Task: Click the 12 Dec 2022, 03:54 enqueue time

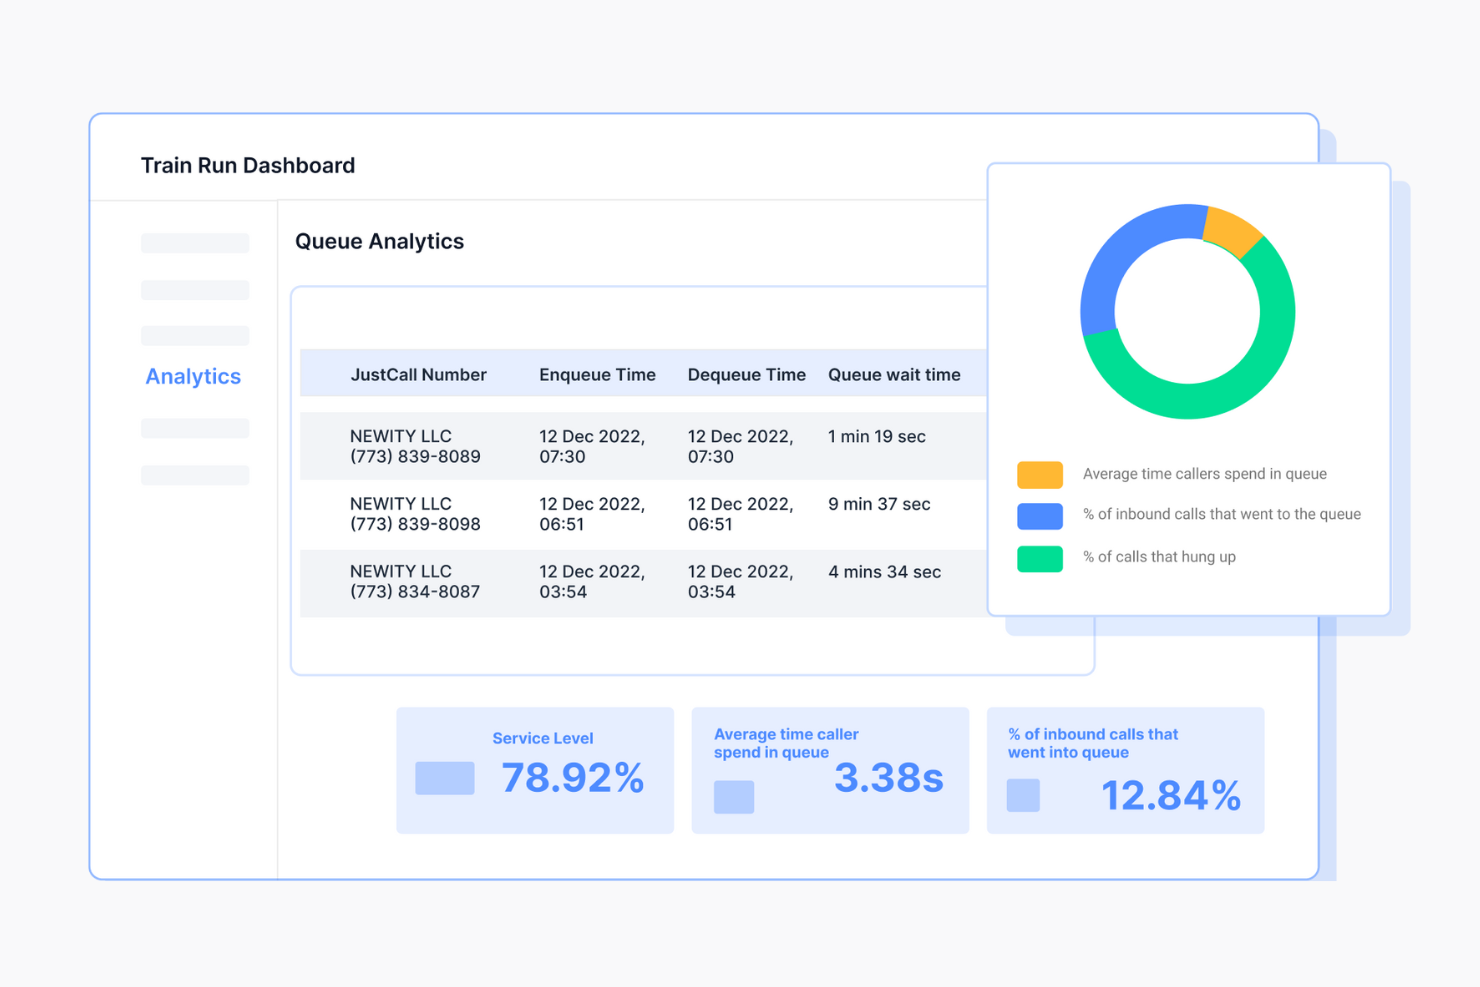Action: tap(592, 582)
